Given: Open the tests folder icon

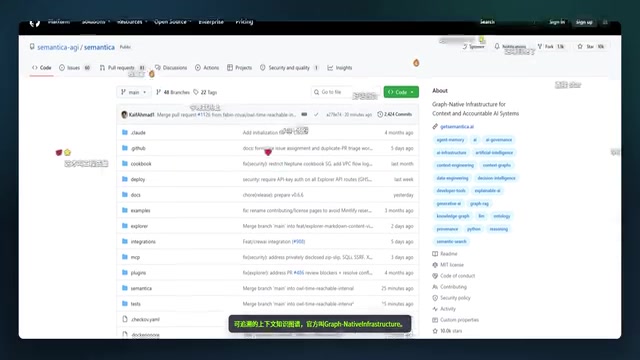Looking at the screenshot, I should [125, 303].
